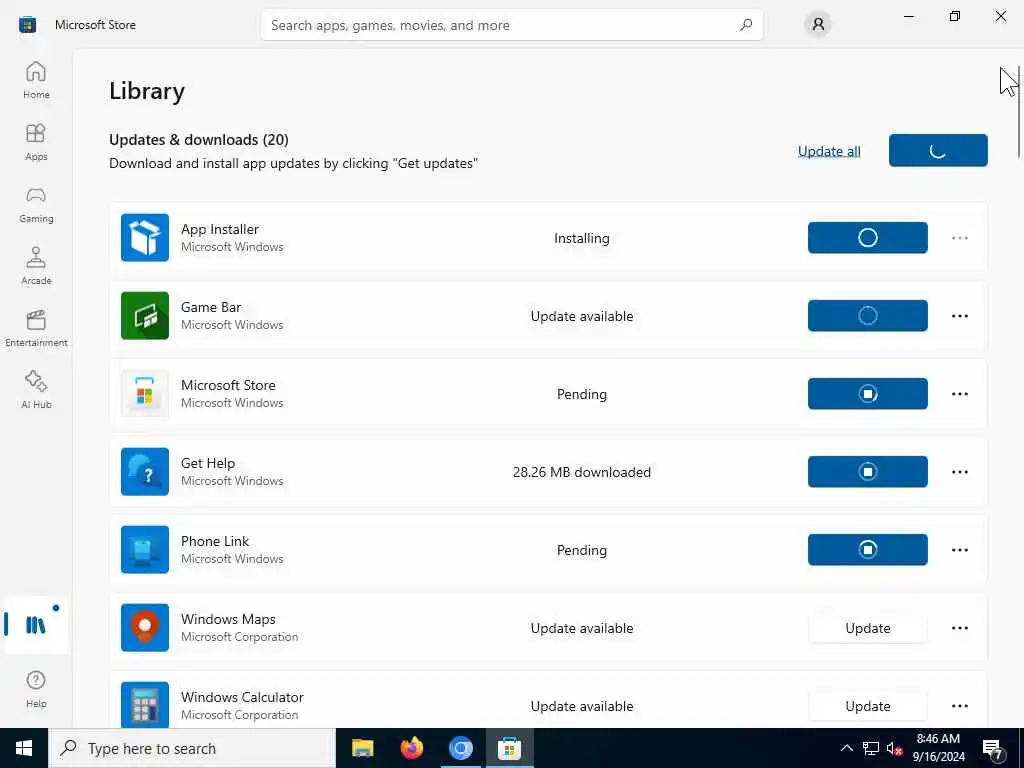Viewport: 1024px width, 768px height.
Task: Click the Windows Calculator app icon
Action: tap(145, 705)
